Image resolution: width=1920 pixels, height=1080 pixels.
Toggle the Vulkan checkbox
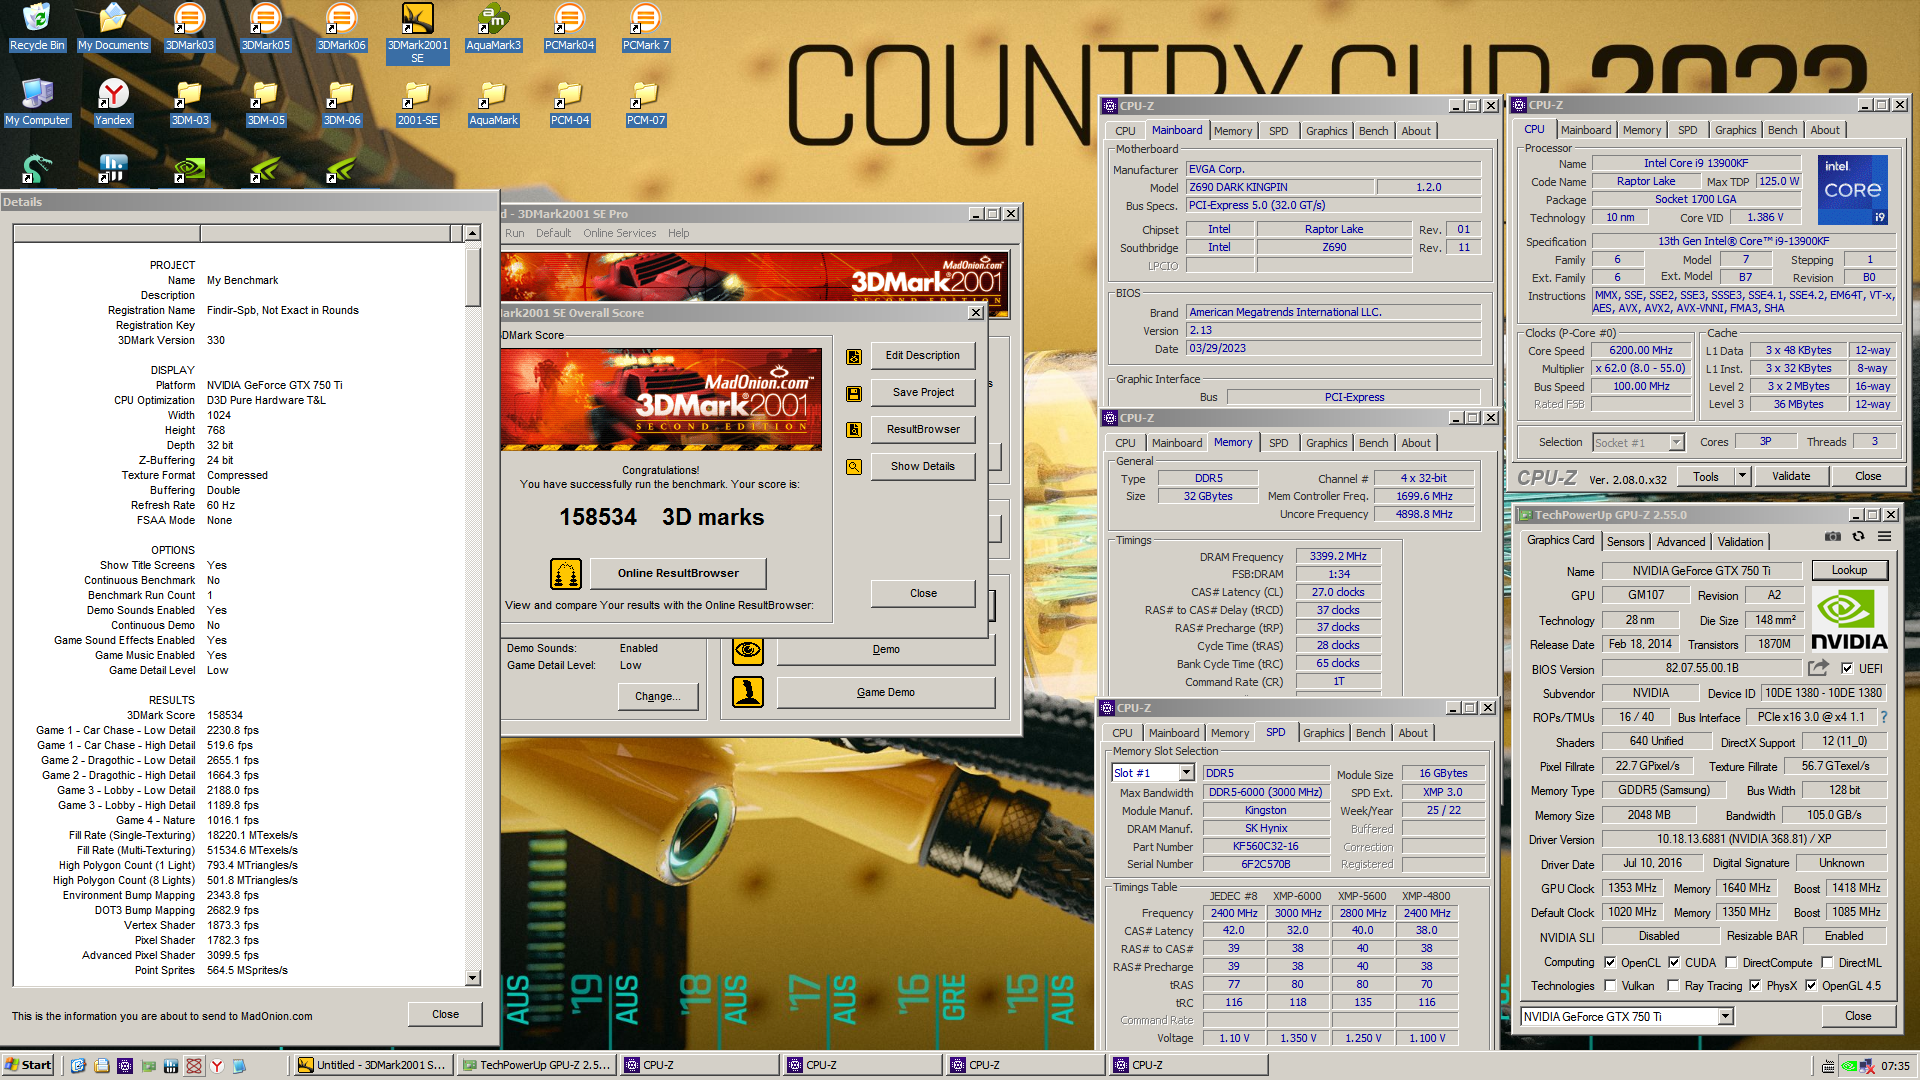pos(1610,986)
